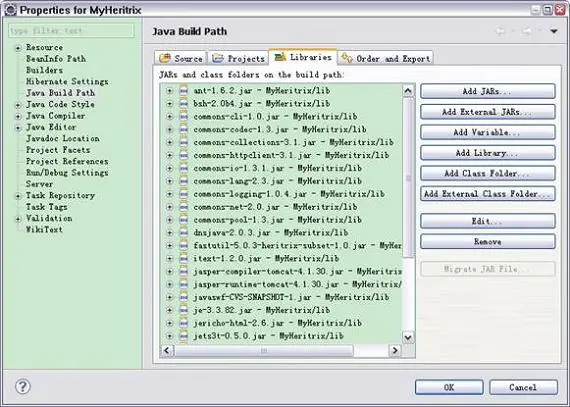This screenshot has height=407, width=570.
Task: Click the Add Library button
Action: point(488,153)
